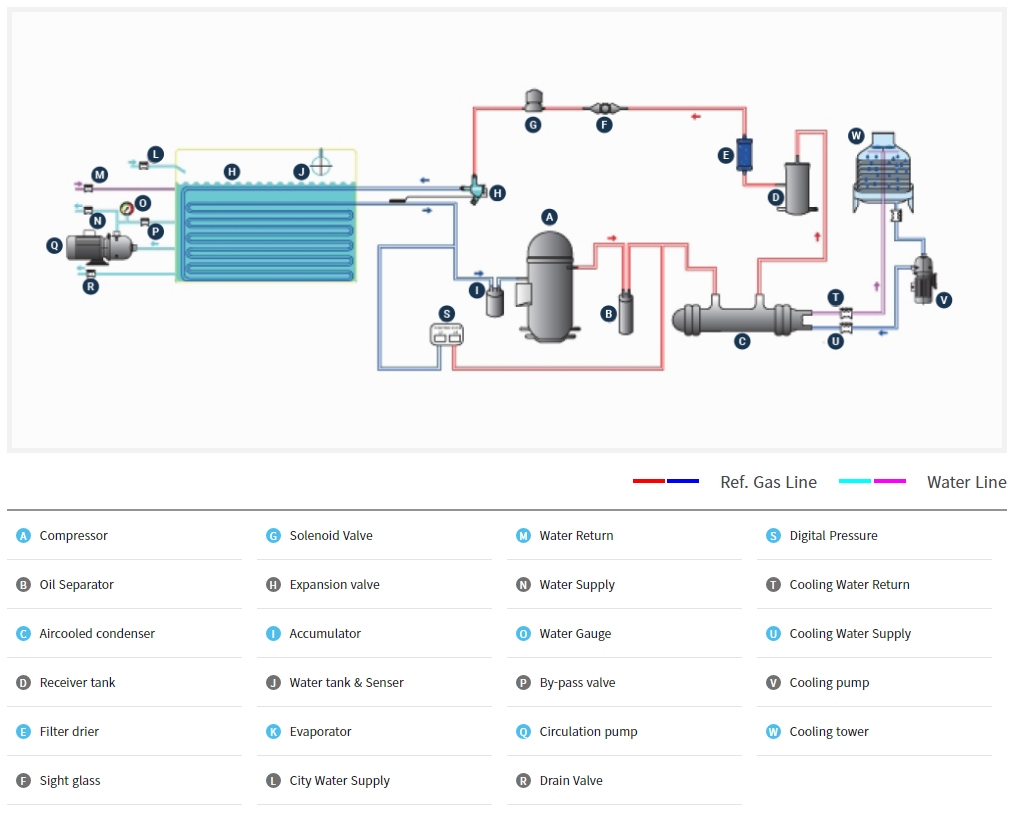Click the Digital Pressure legend entry
Image resolution: width=1015 pixels, height=813 pixels.
tap(833, 536)
